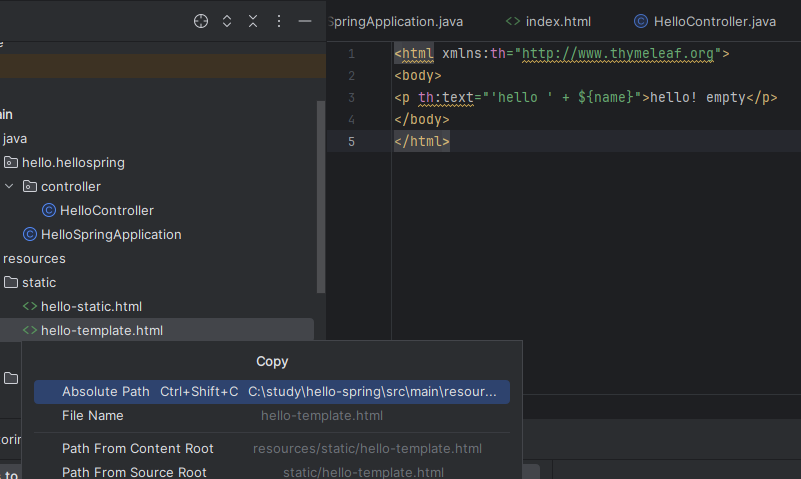Click the th:text attribute on line 3
This screenshot has width=801, height=479.
click(445, 98)
